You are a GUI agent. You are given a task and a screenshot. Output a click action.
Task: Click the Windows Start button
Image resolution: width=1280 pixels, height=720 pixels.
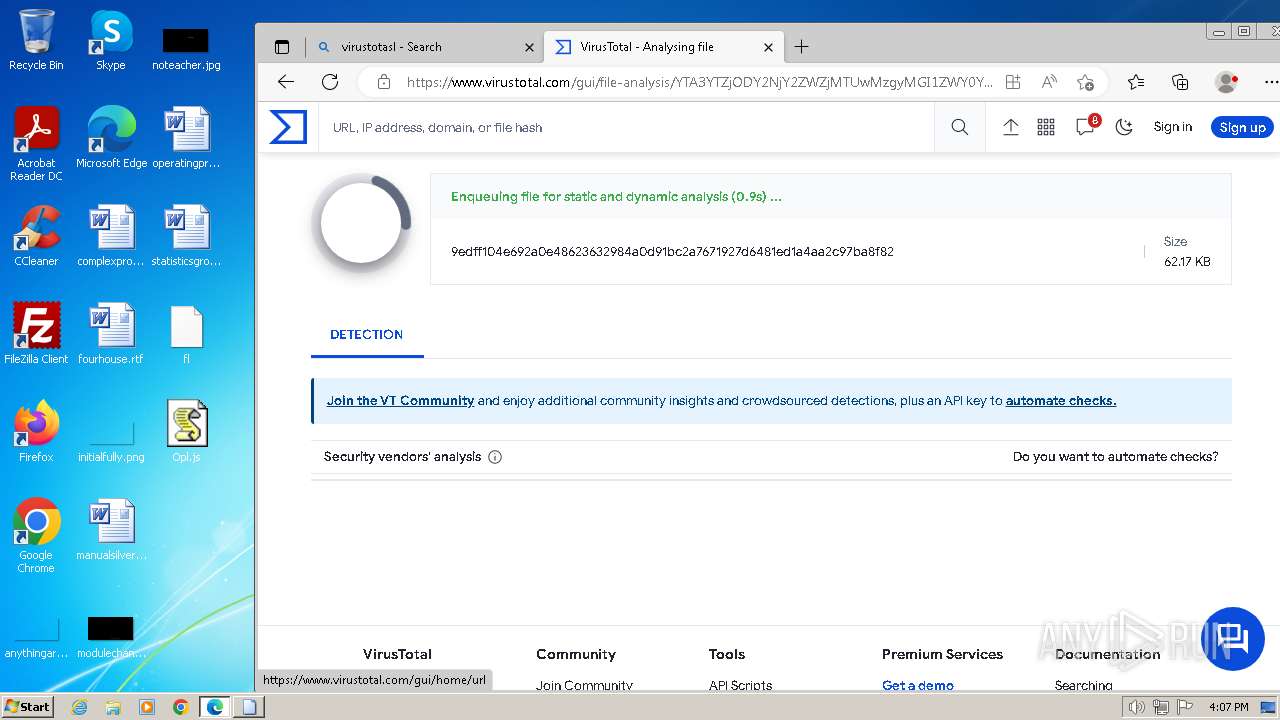(x=27, y=707)
